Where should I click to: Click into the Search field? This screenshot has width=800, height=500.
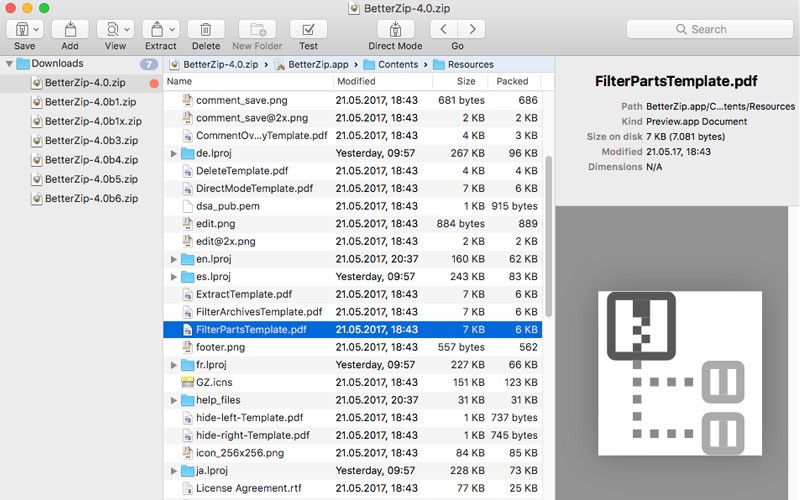click(x=709, y=30)
